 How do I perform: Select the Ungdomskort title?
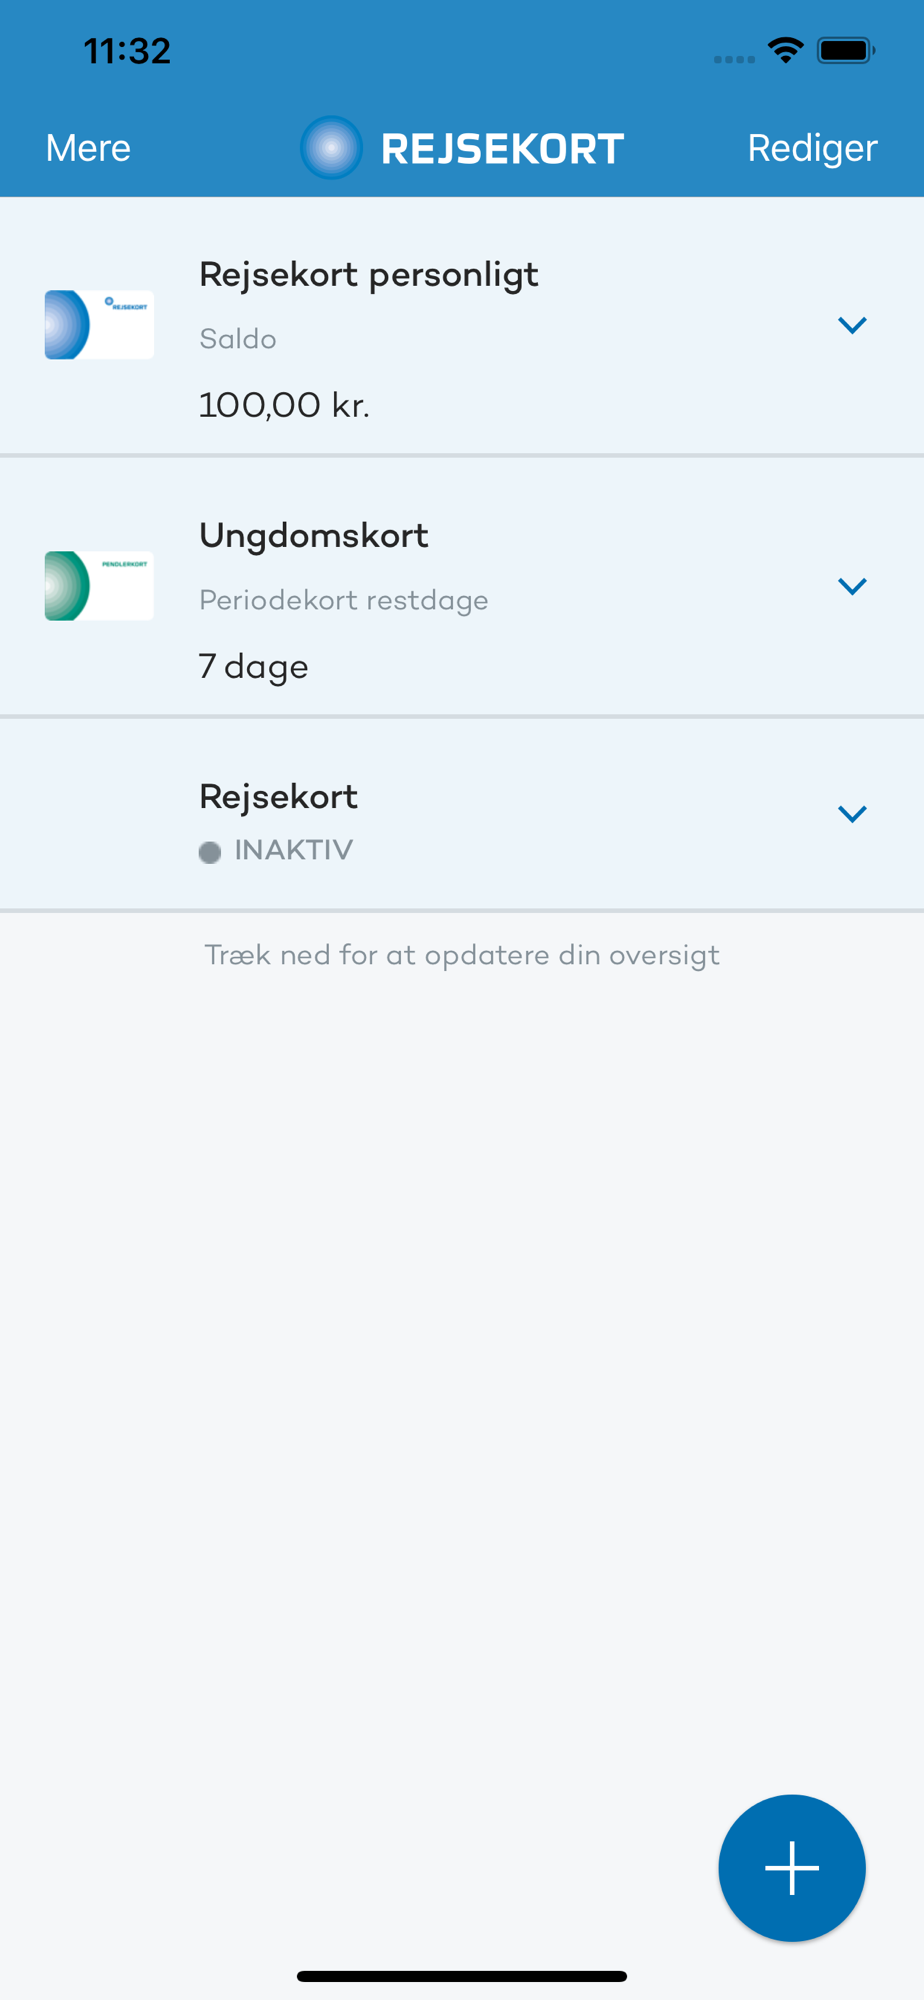[x=314, y=536]
